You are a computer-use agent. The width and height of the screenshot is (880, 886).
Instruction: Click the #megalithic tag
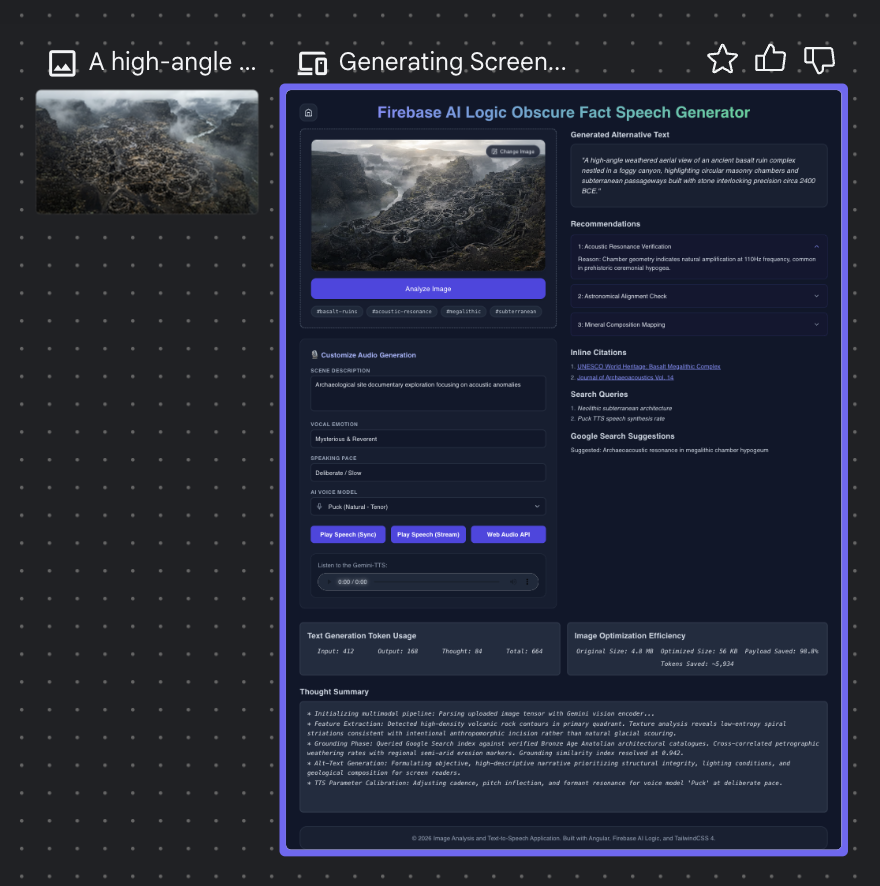pyautogui.click(x=463, y=311)
